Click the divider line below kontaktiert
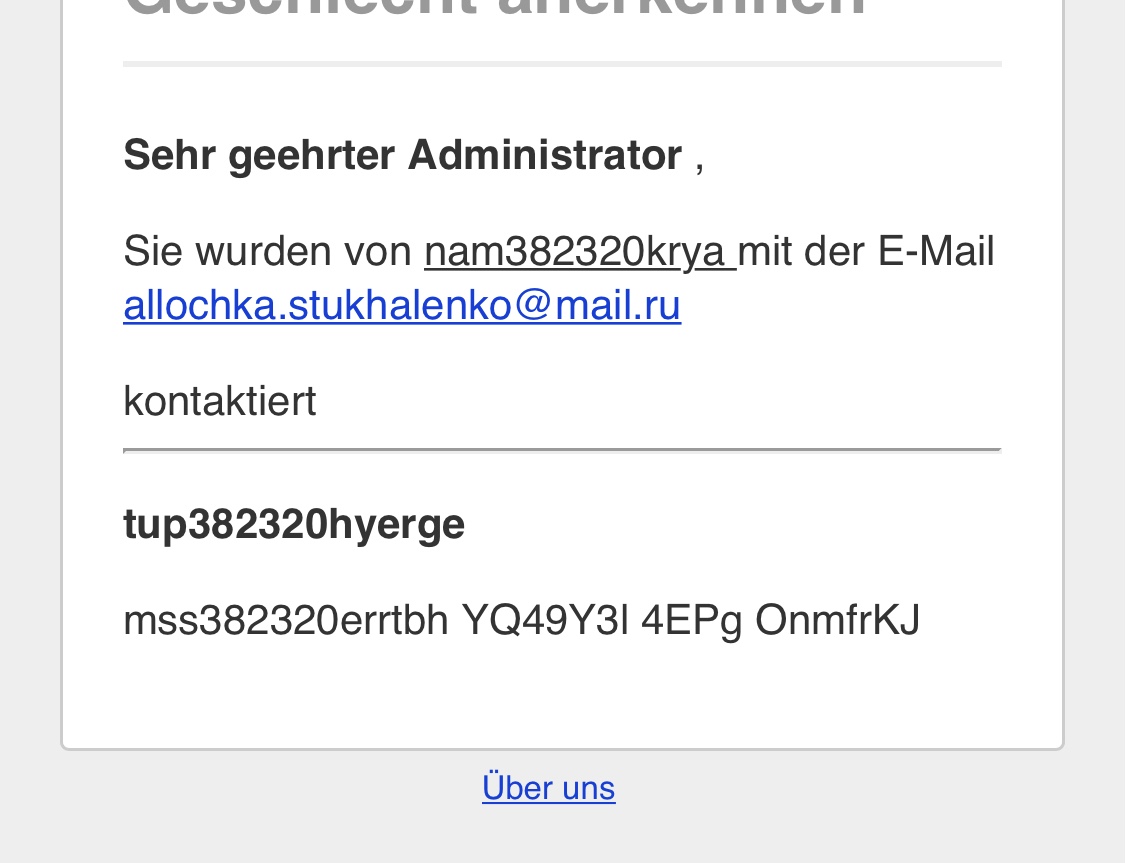This screenshot has width=1125, height=863. pyautogui.click(x=562, y=451)
